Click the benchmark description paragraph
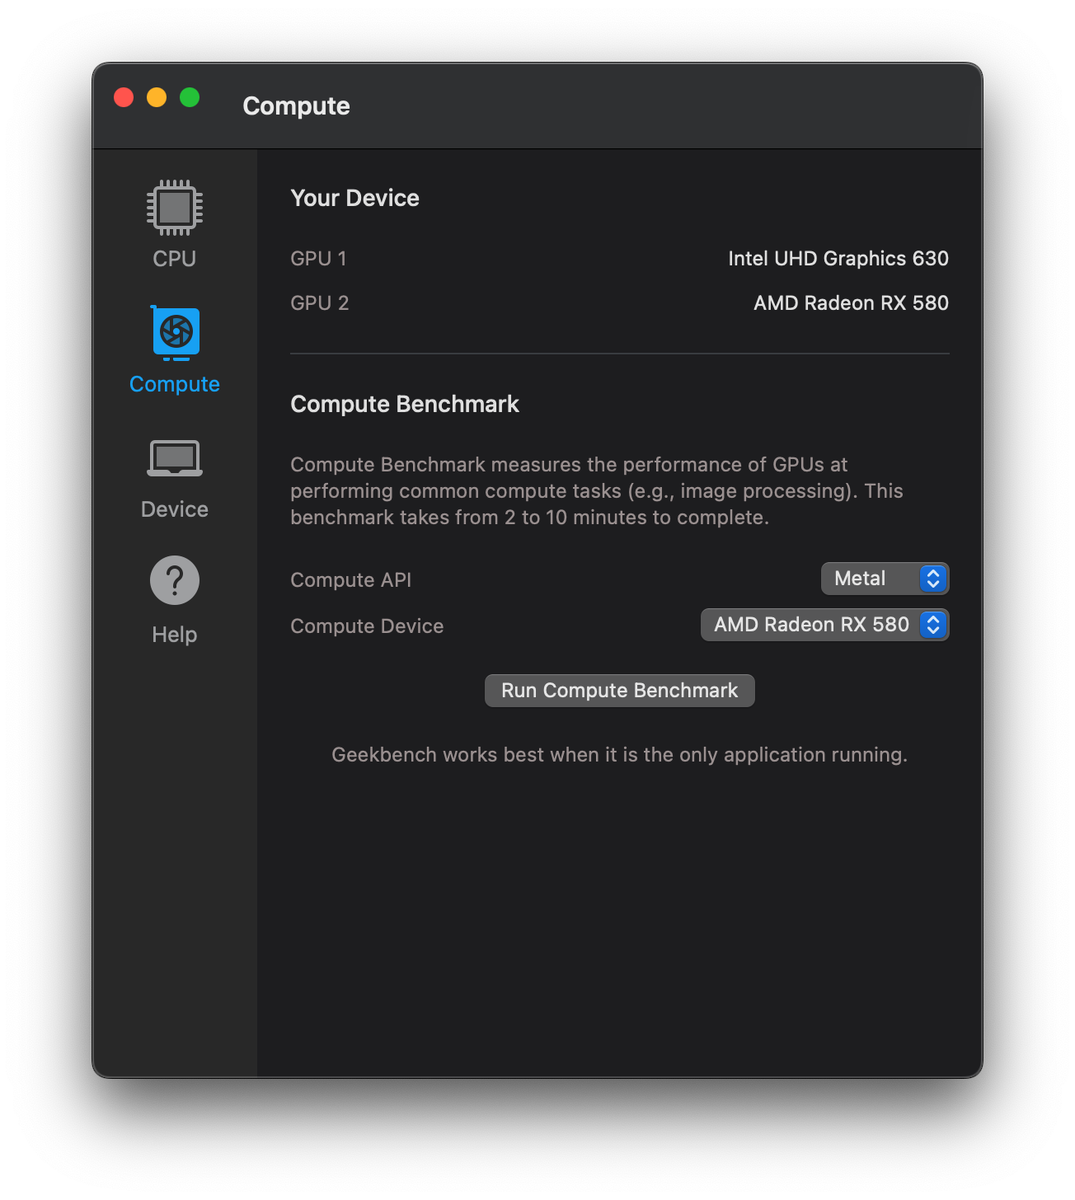This screenshot has height=1200, width=1075. pyautogui.click(x=597, y=491)
